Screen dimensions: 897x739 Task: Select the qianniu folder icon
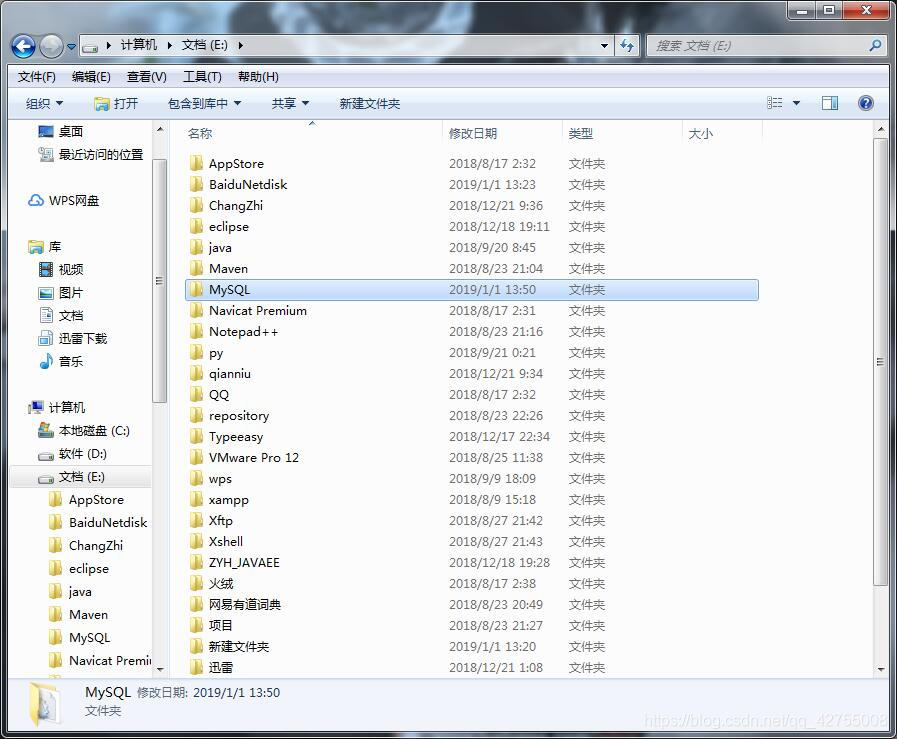(196, 374)
